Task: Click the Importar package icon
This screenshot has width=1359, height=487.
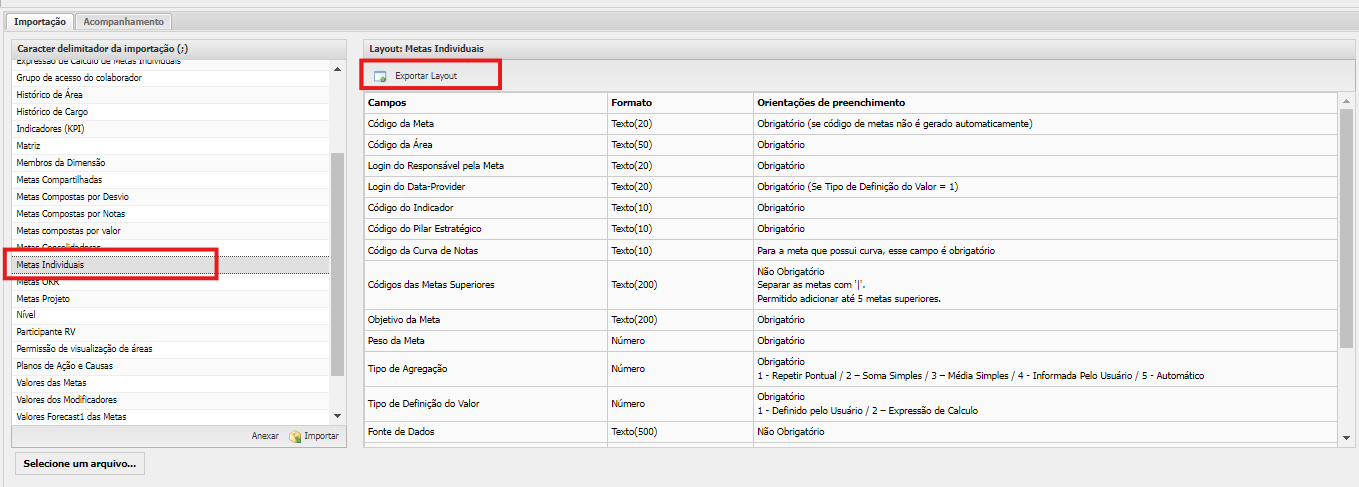Action: (295, 436)
